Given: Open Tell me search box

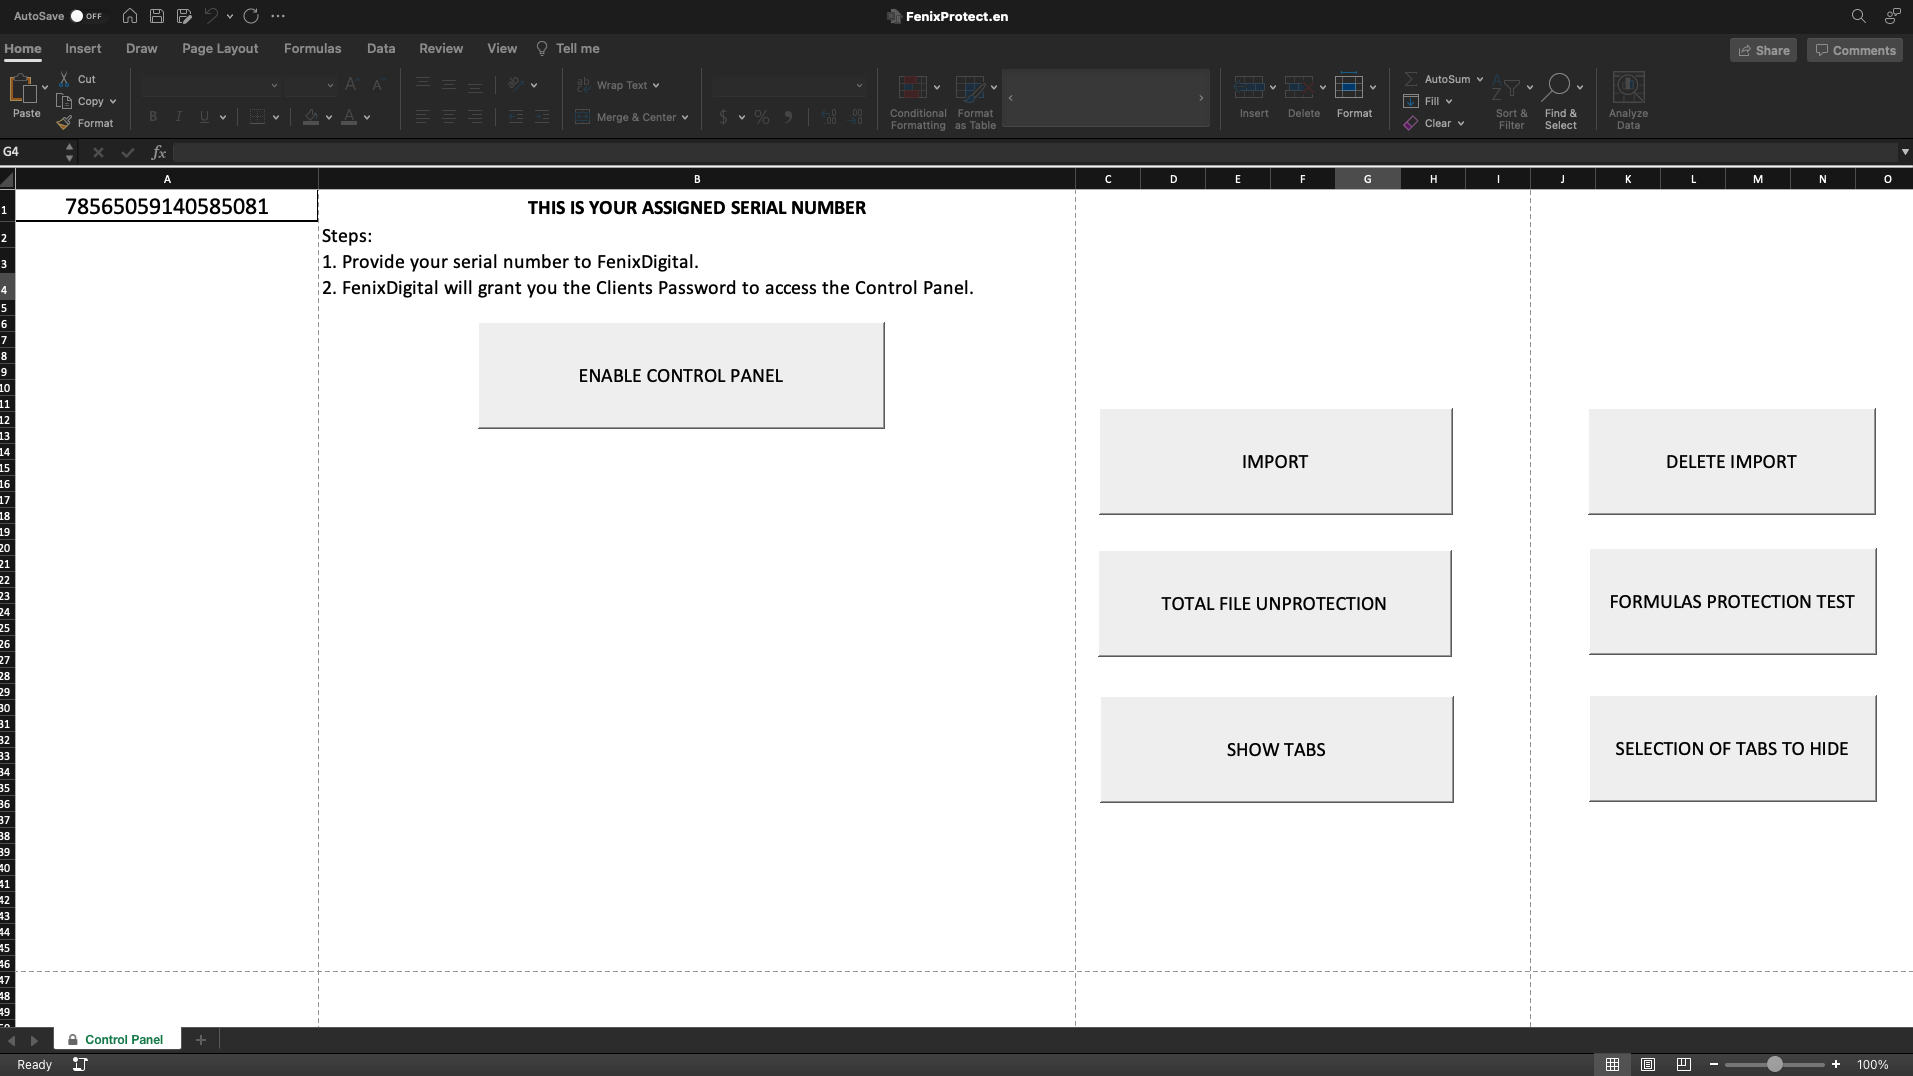Looking at the screenshot, I should (568, 48).
